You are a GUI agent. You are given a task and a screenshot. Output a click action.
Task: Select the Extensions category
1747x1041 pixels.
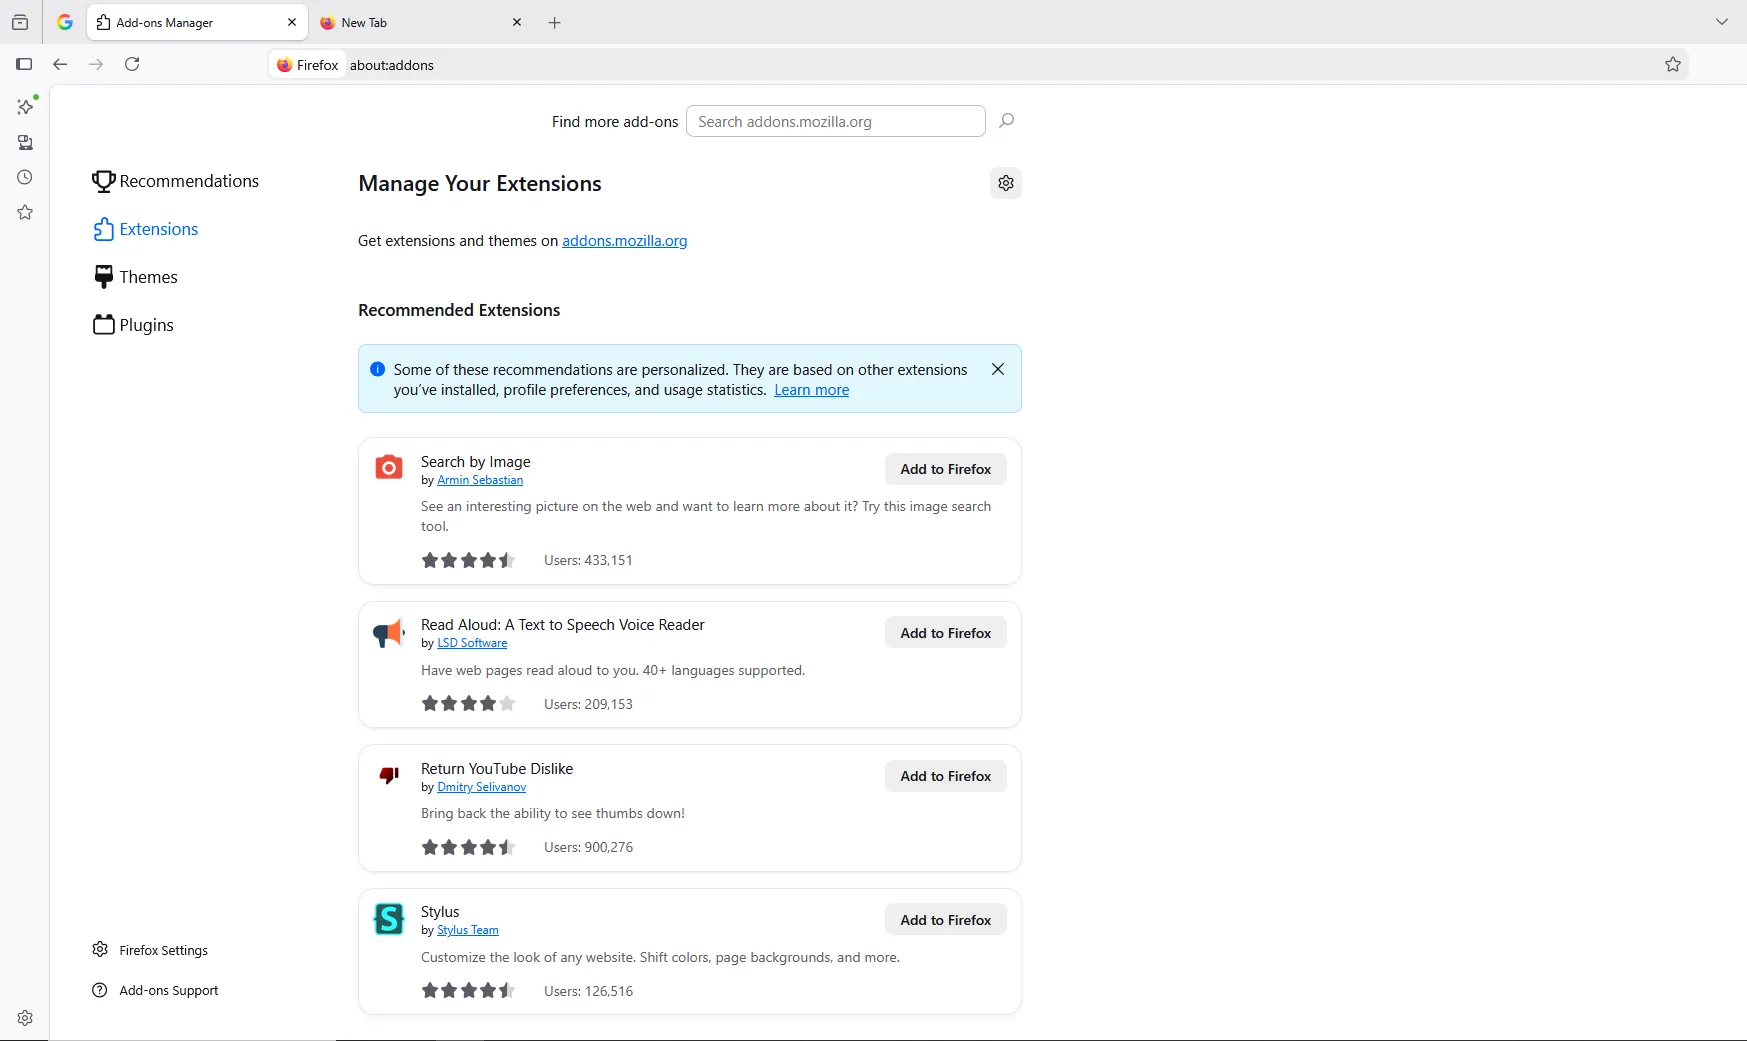coord(146,229)
